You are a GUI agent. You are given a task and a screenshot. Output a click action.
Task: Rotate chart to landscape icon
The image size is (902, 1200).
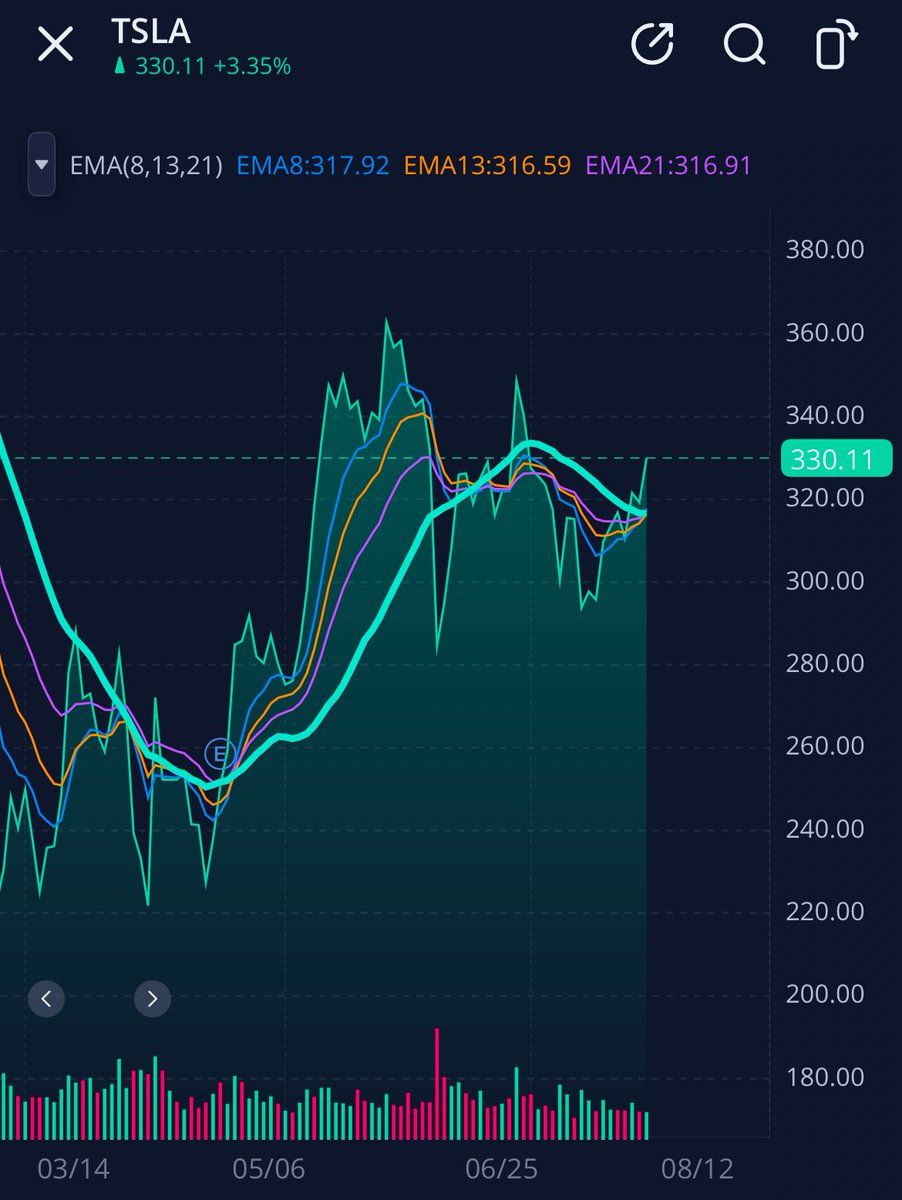point(835,44)
